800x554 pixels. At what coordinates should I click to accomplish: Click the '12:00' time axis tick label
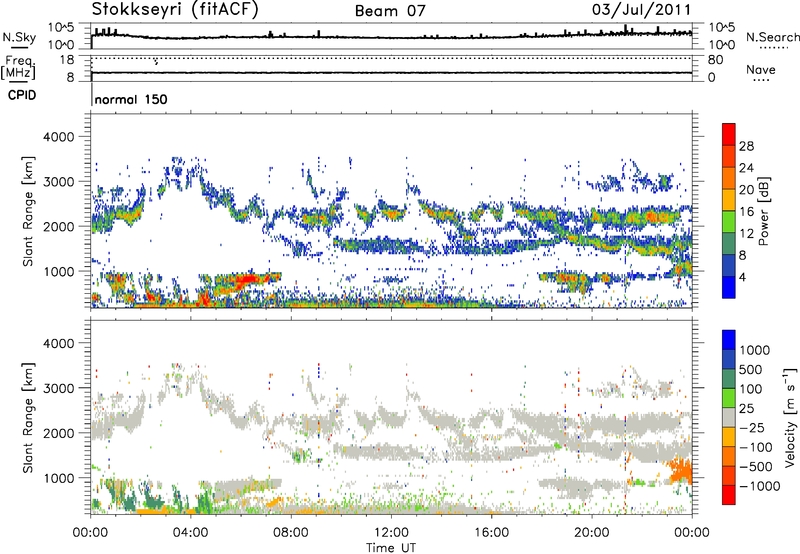(391, 533)
